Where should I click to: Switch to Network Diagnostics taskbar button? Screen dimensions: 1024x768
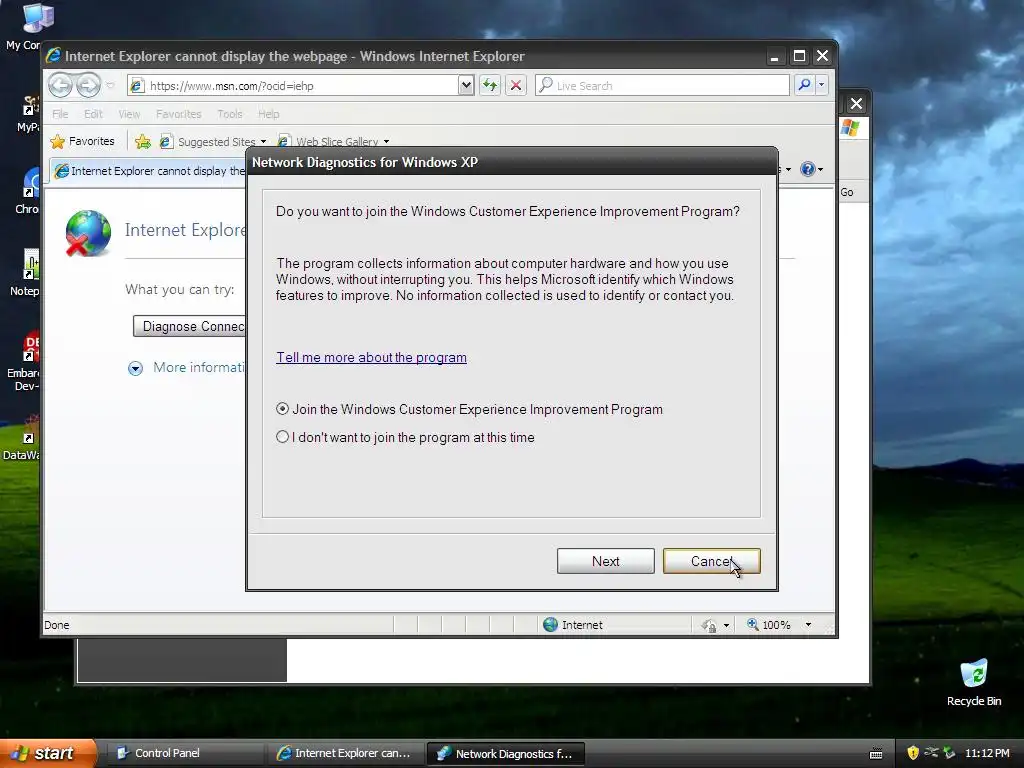pos(505,753)
